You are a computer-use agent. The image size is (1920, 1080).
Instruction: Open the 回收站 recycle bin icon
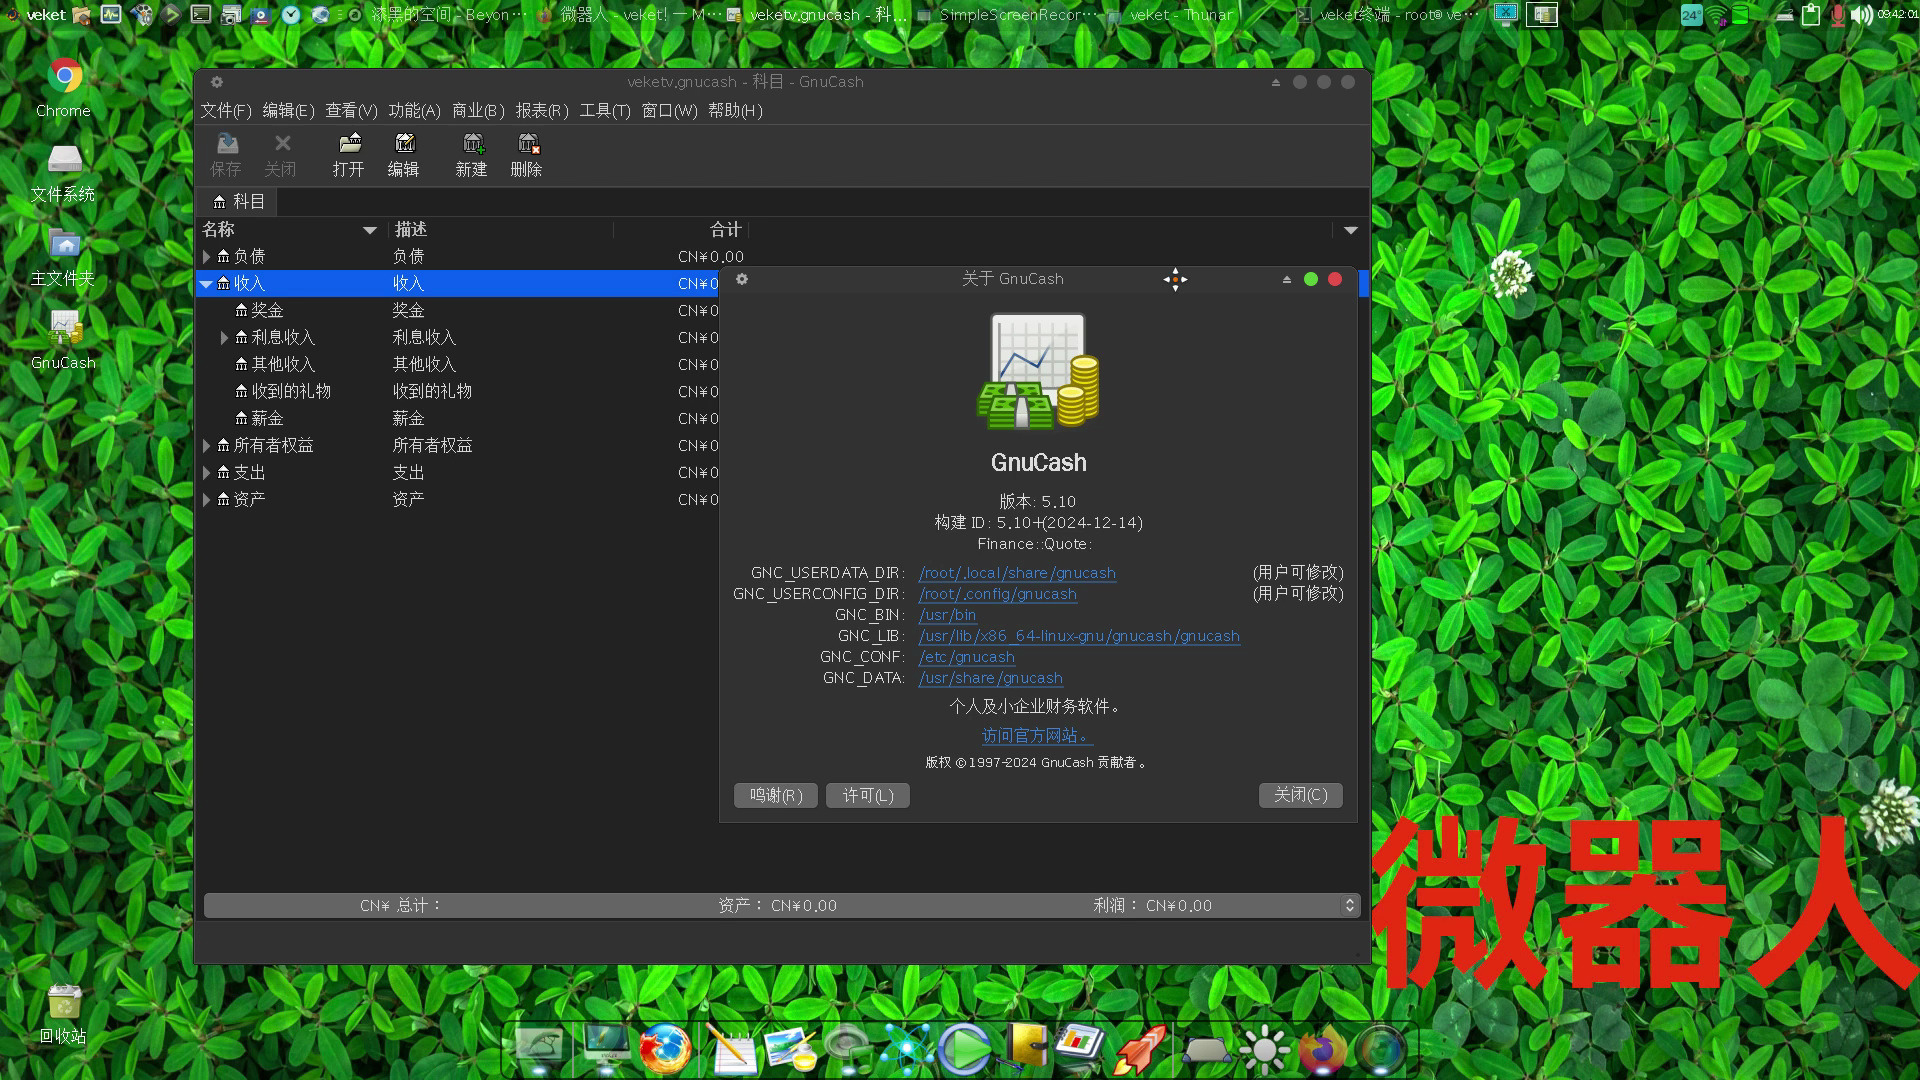(64, 1014)
